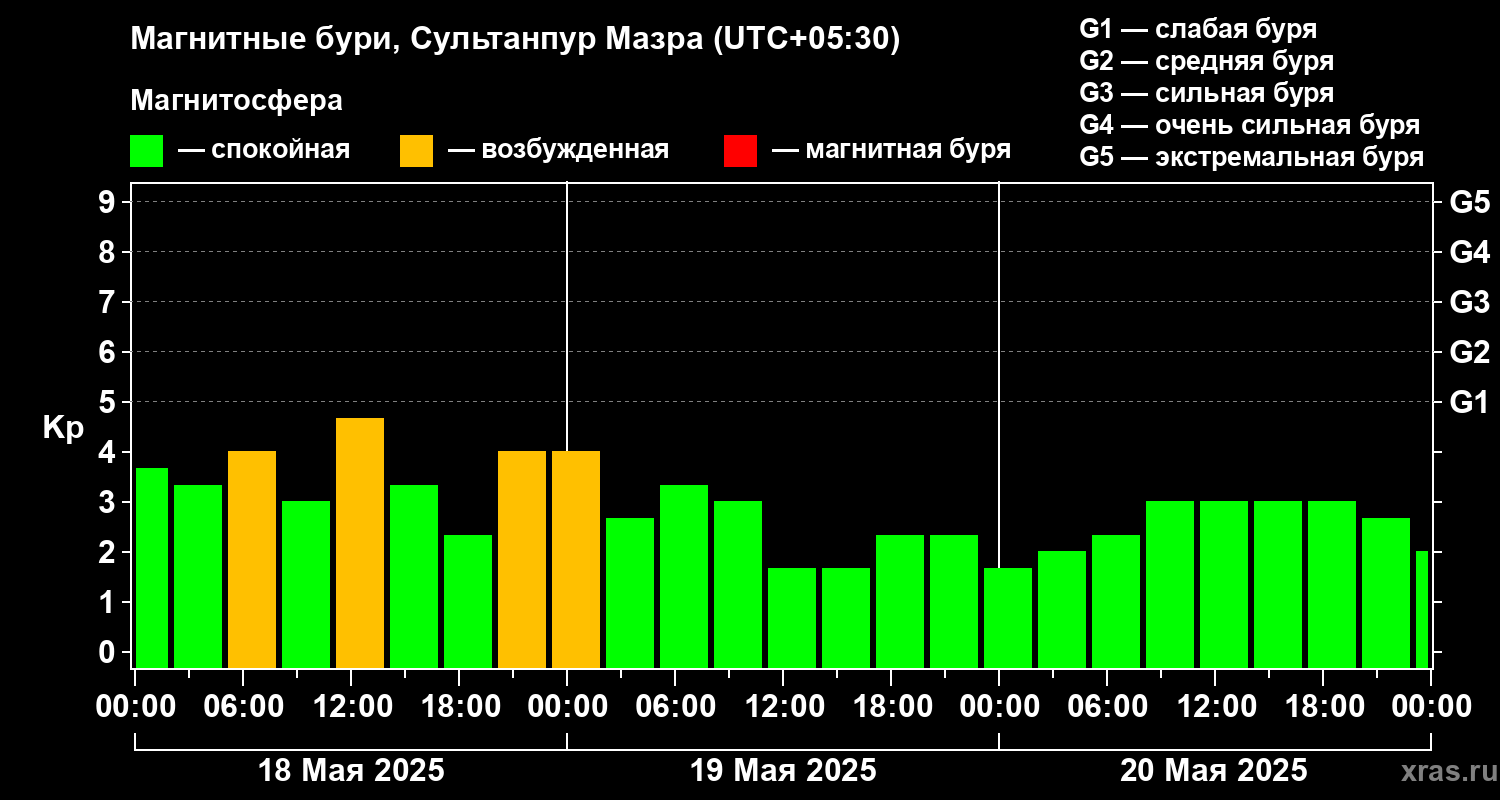The width and height of the screenshot is (1500, 800).
Task: Click the first green bar of 18 May
Action: point(152,568)
